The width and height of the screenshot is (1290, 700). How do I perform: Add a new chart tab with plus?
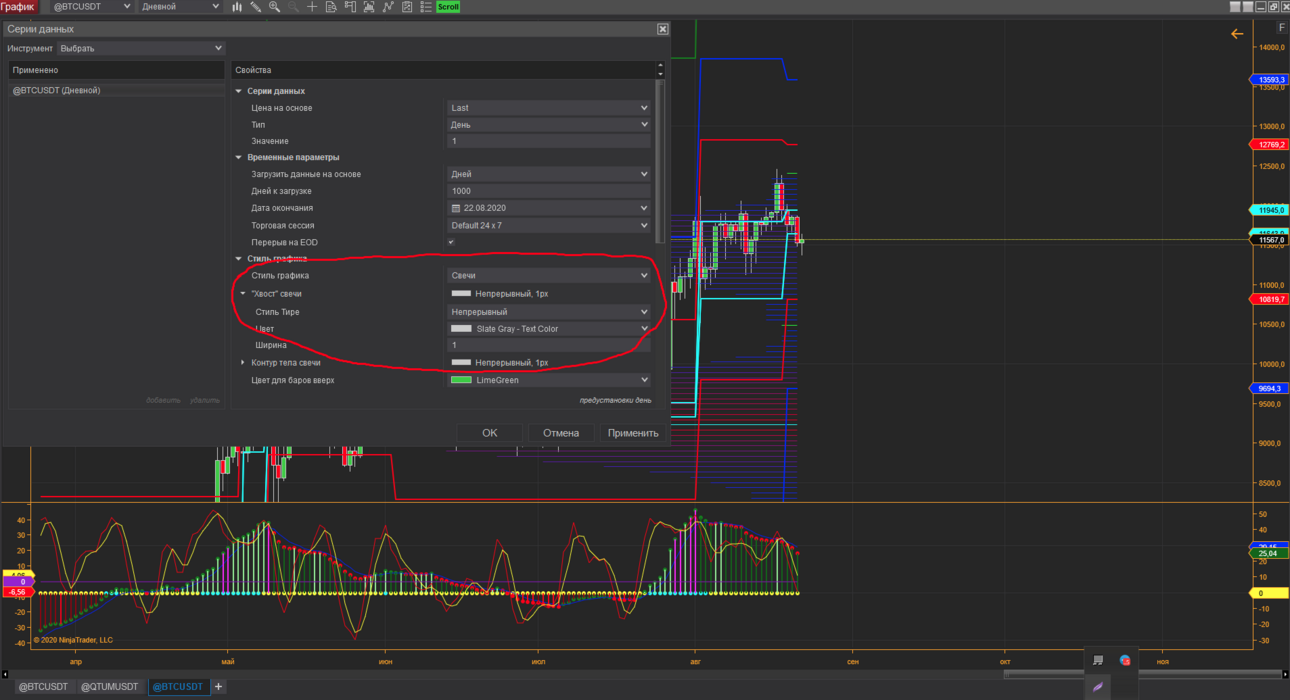click(x=219, y=687)
